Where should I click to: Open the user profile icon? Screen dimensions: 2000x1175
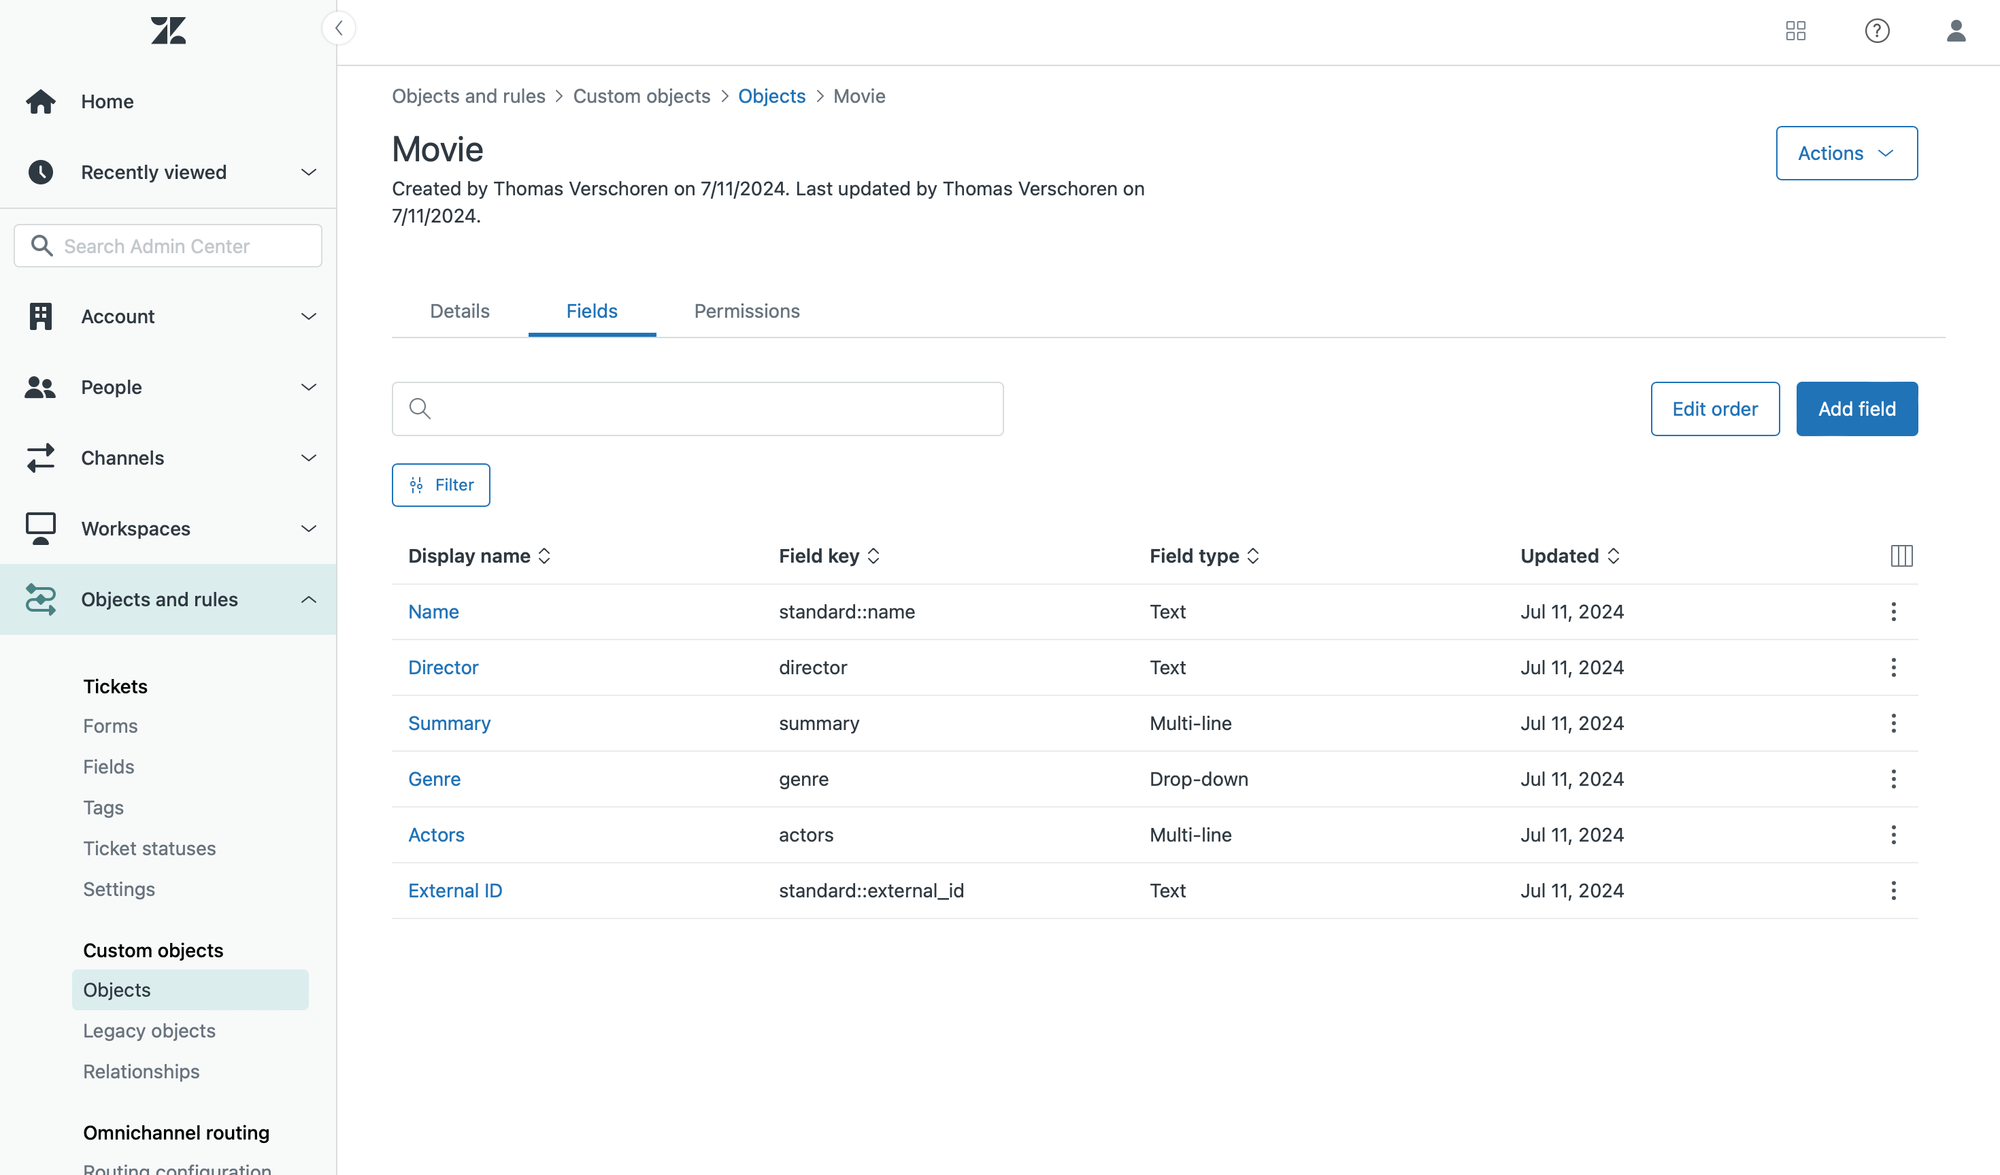(1956, 31)
